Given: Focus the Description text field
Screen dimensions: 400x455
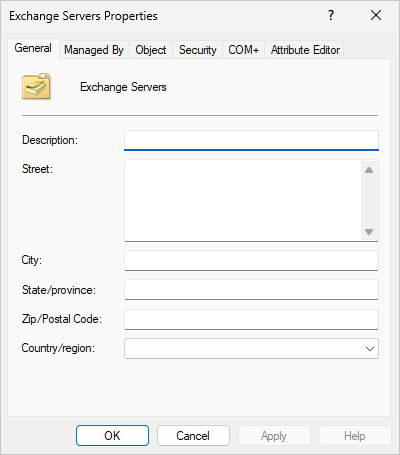Looking at the screenshot, I should click(x=251, y=140).
